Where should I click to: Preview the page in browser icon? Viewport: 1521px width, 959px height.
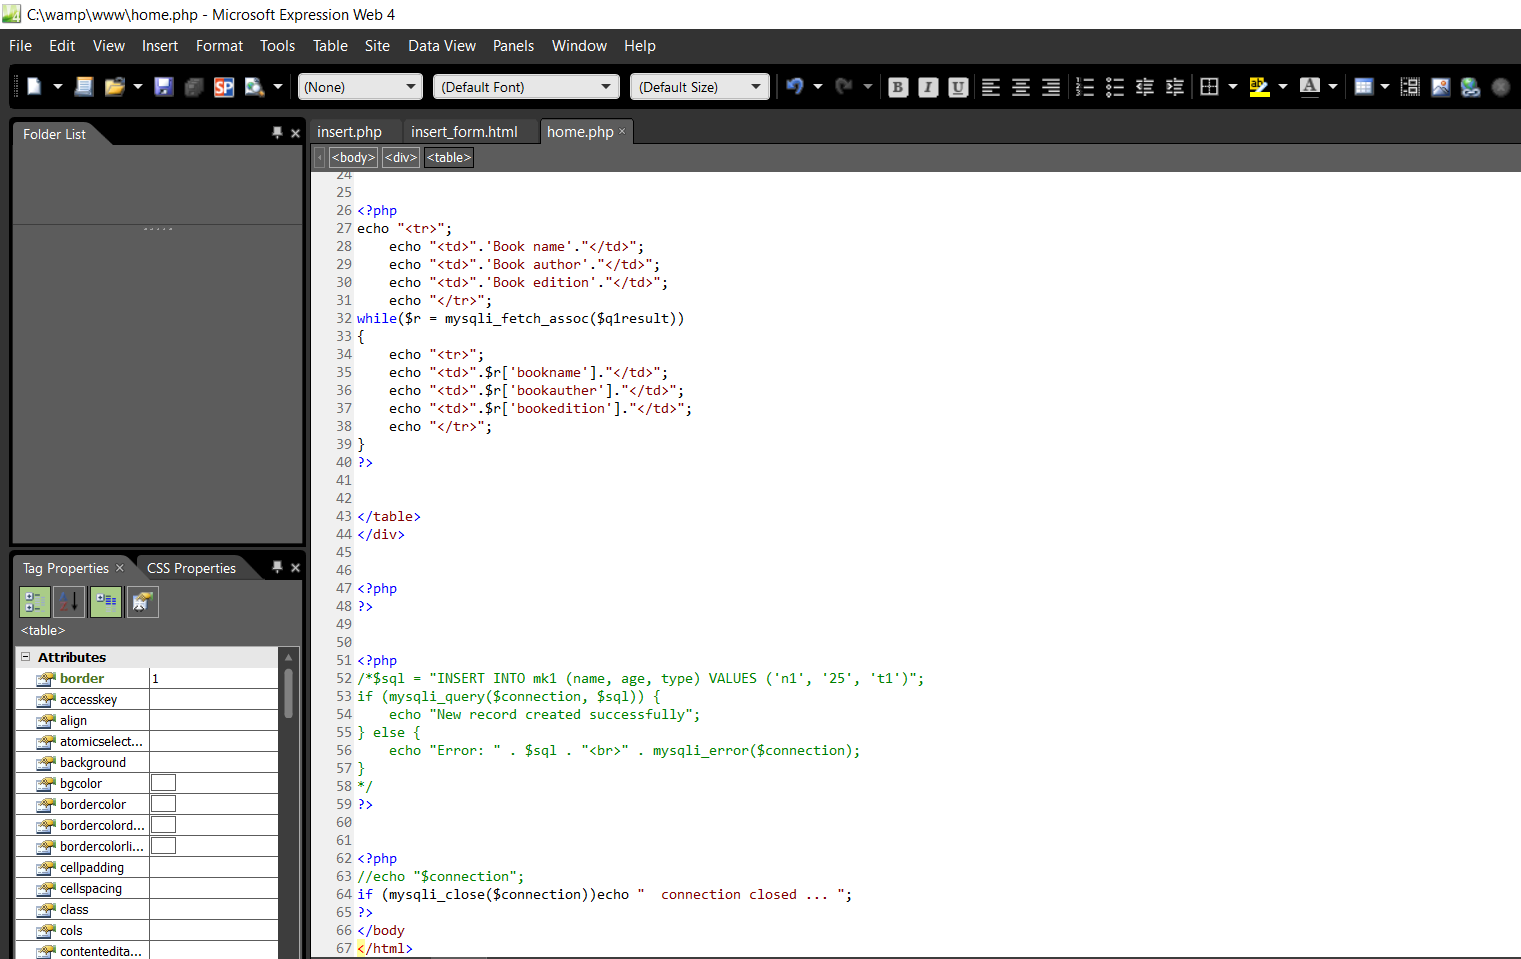coord(254,87)
